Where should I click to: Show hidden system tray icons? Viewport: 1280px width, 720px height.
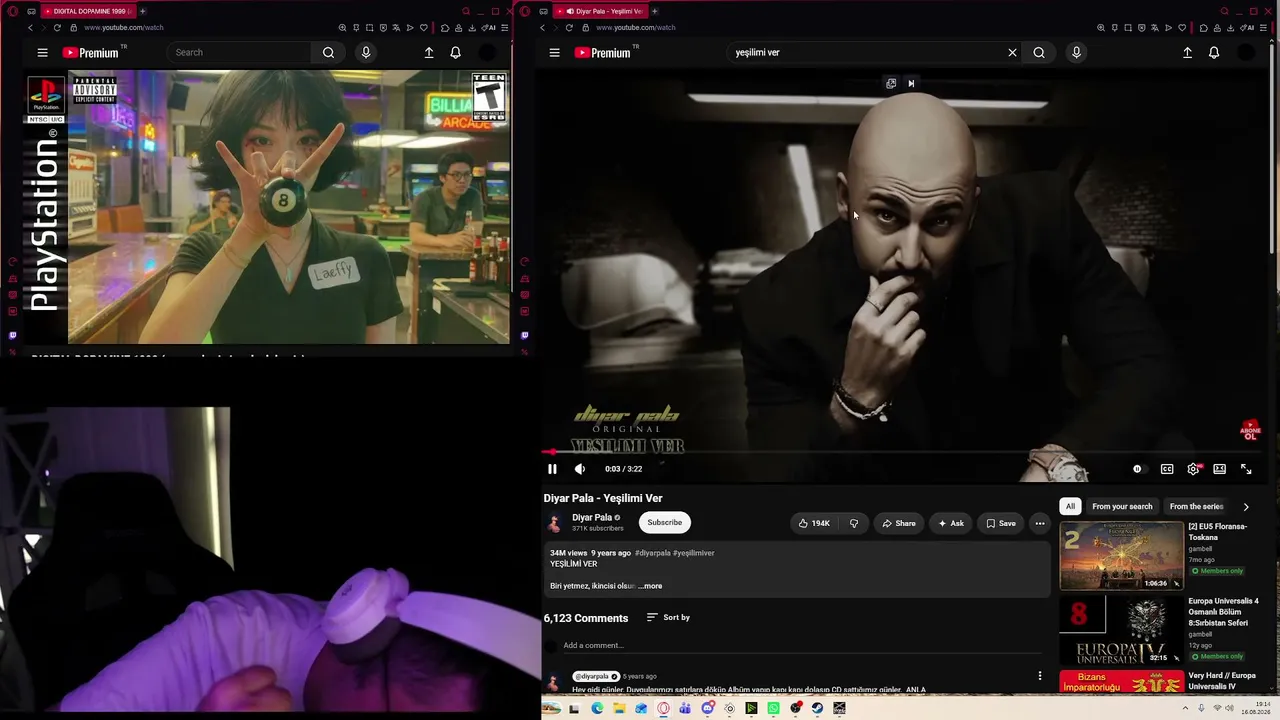coord(1186,709)
